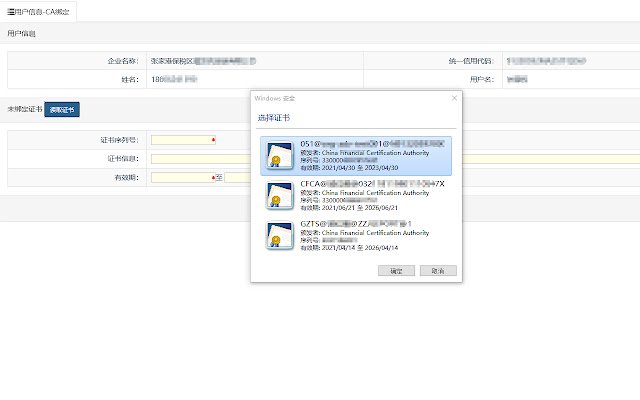Click the 姓名 label

pos(130,79)
